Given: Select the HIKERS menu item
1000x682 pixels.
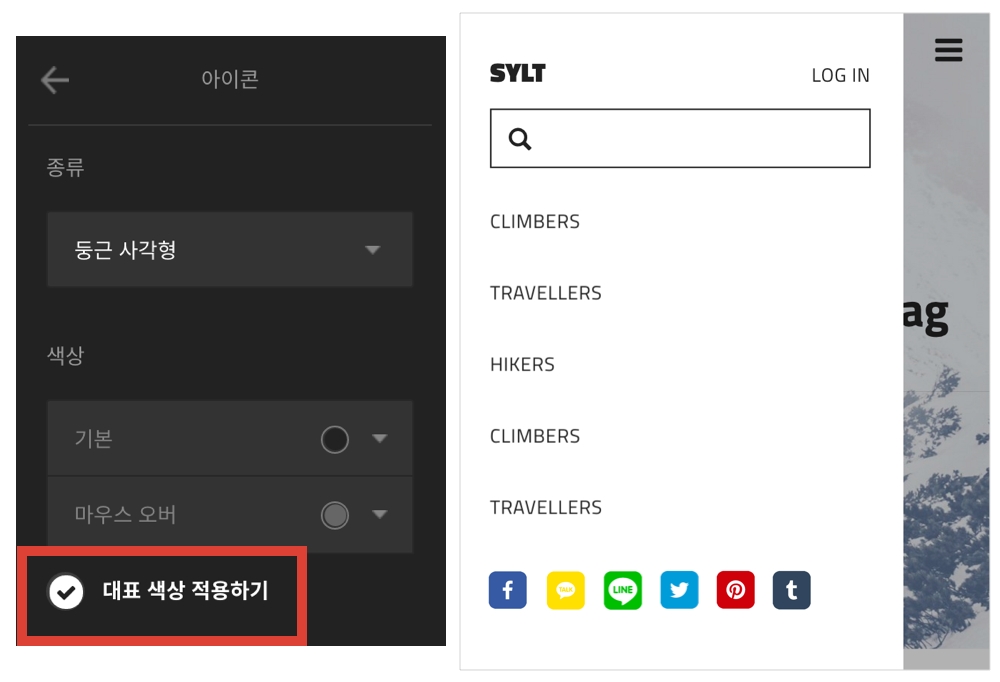Looking at the screenshot, I should (522, 364).
